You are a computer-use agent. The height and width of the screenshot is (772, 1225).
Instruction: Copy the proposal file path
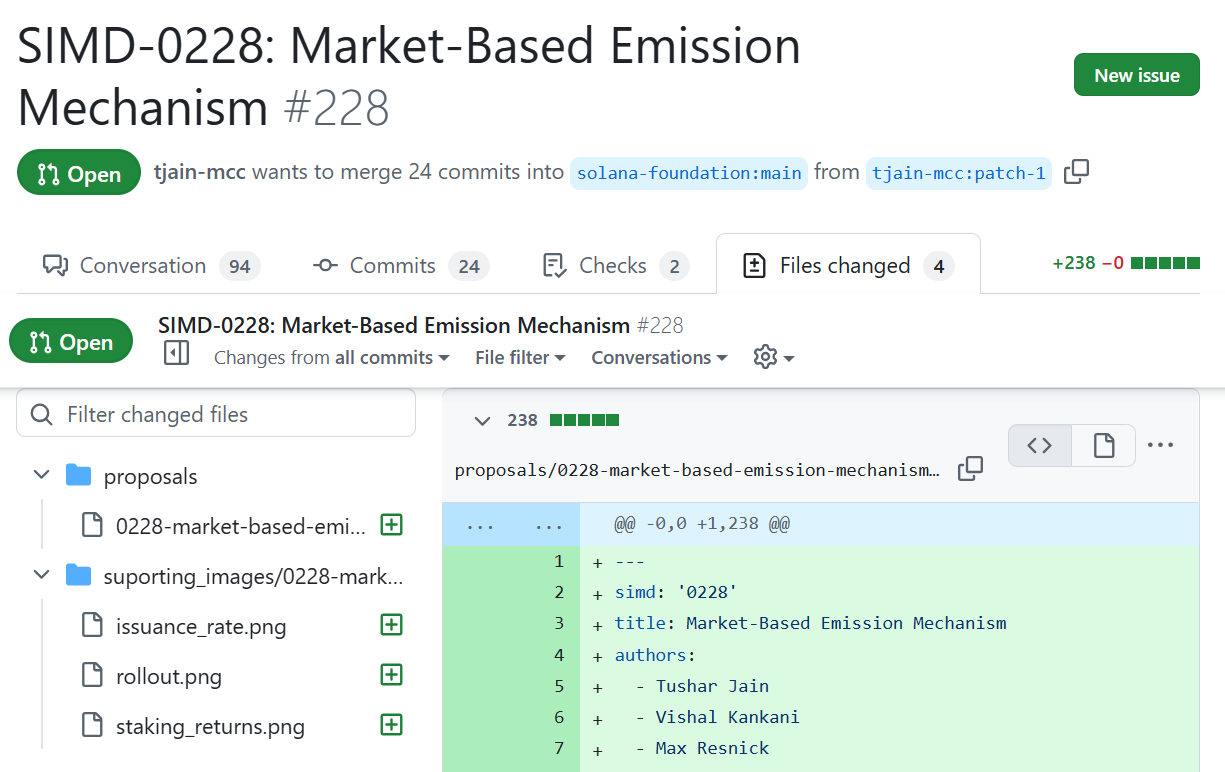point(970,469)
